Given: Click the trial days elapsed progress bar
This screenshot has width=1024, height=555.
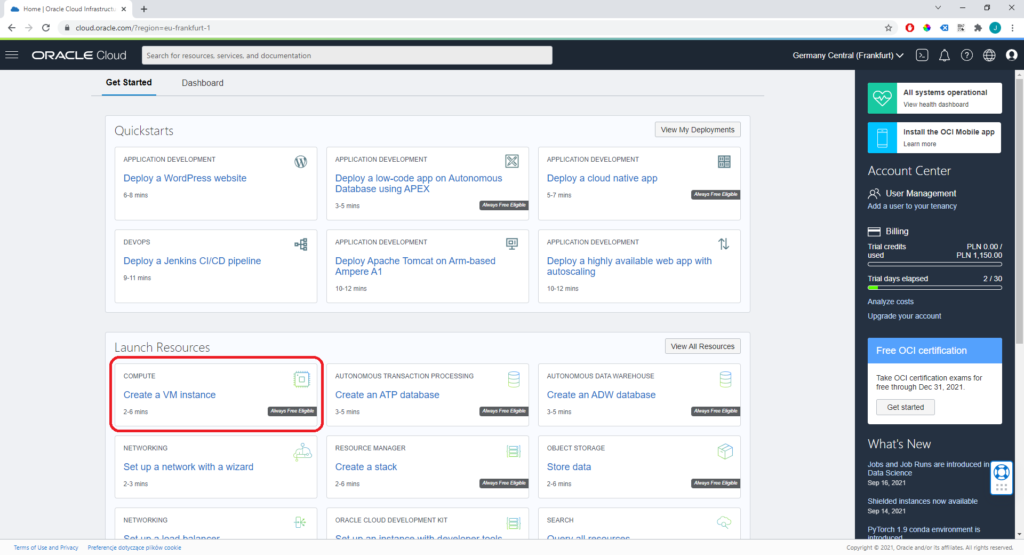Looking at the screenshot, I should [935, 287].
